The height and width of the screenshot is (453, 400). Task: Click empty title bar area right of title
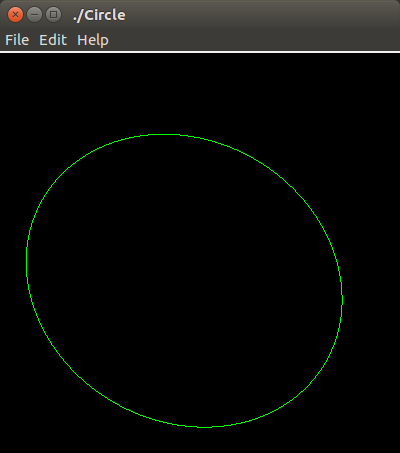click(x=263, y=15)
